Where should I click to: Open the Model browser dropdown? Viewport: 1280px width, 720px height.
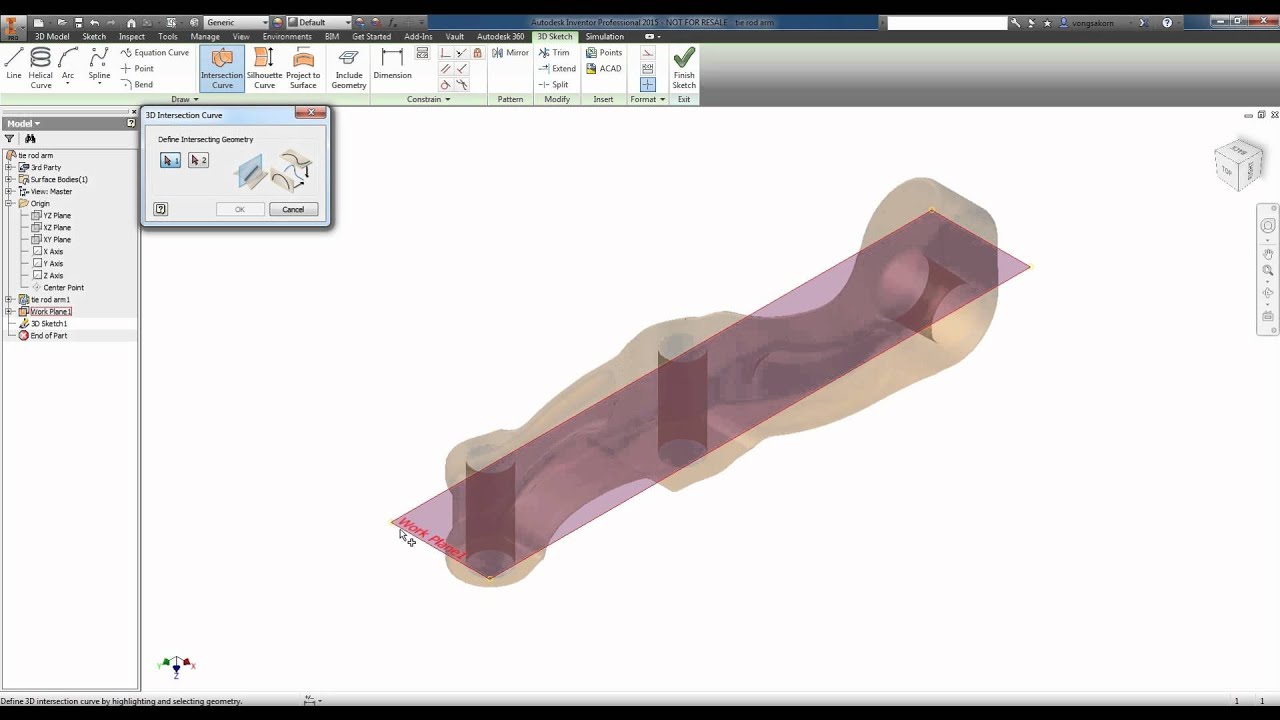click(23, 123)
